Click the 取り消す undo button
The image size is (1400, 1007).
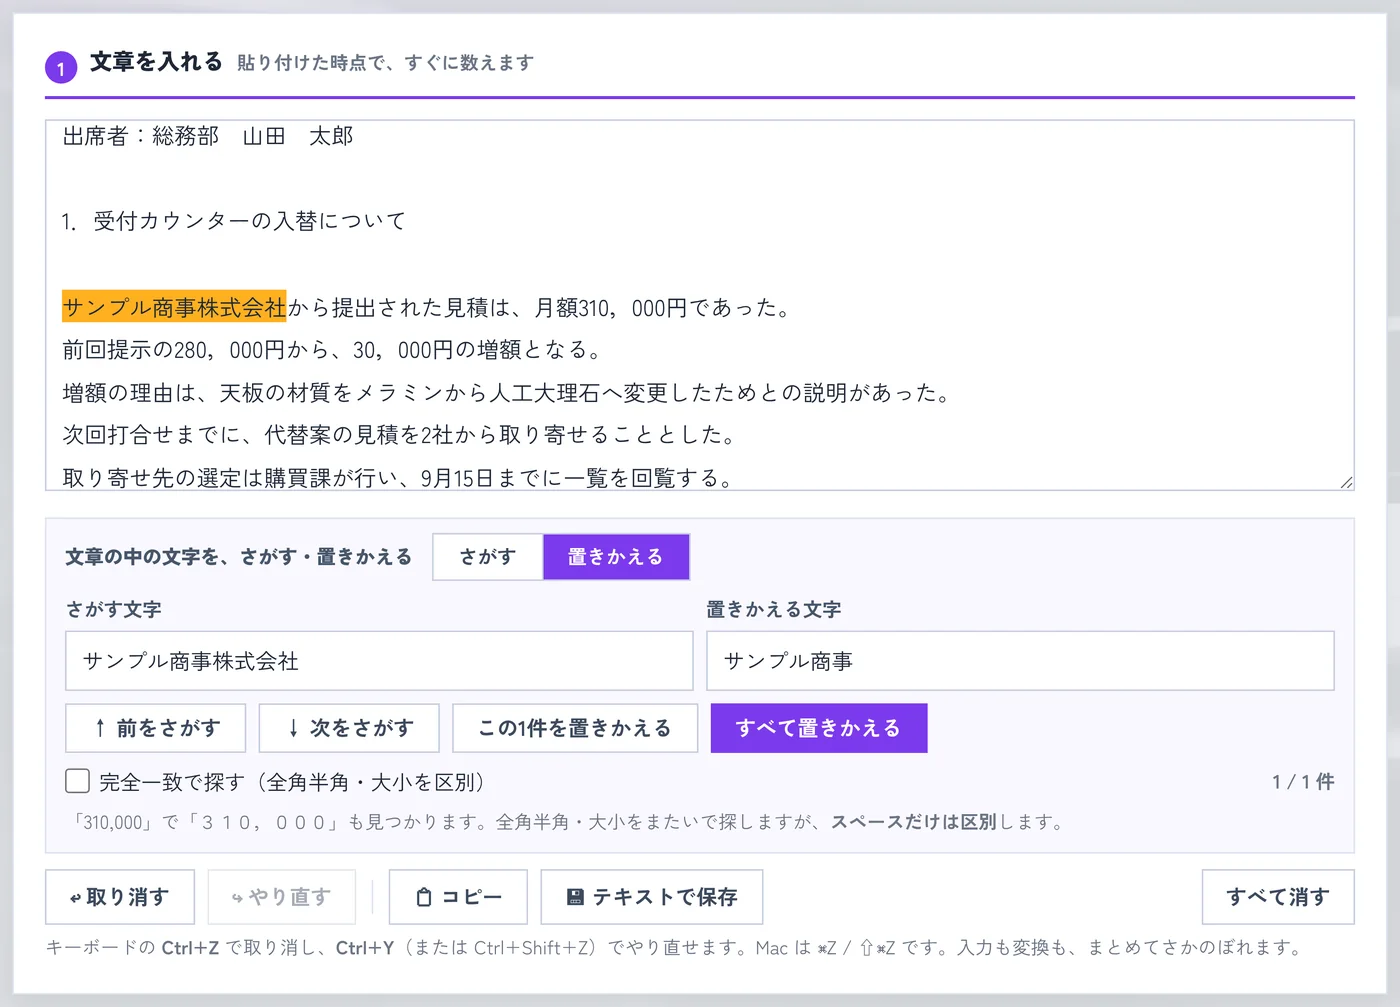click(120, 897)
